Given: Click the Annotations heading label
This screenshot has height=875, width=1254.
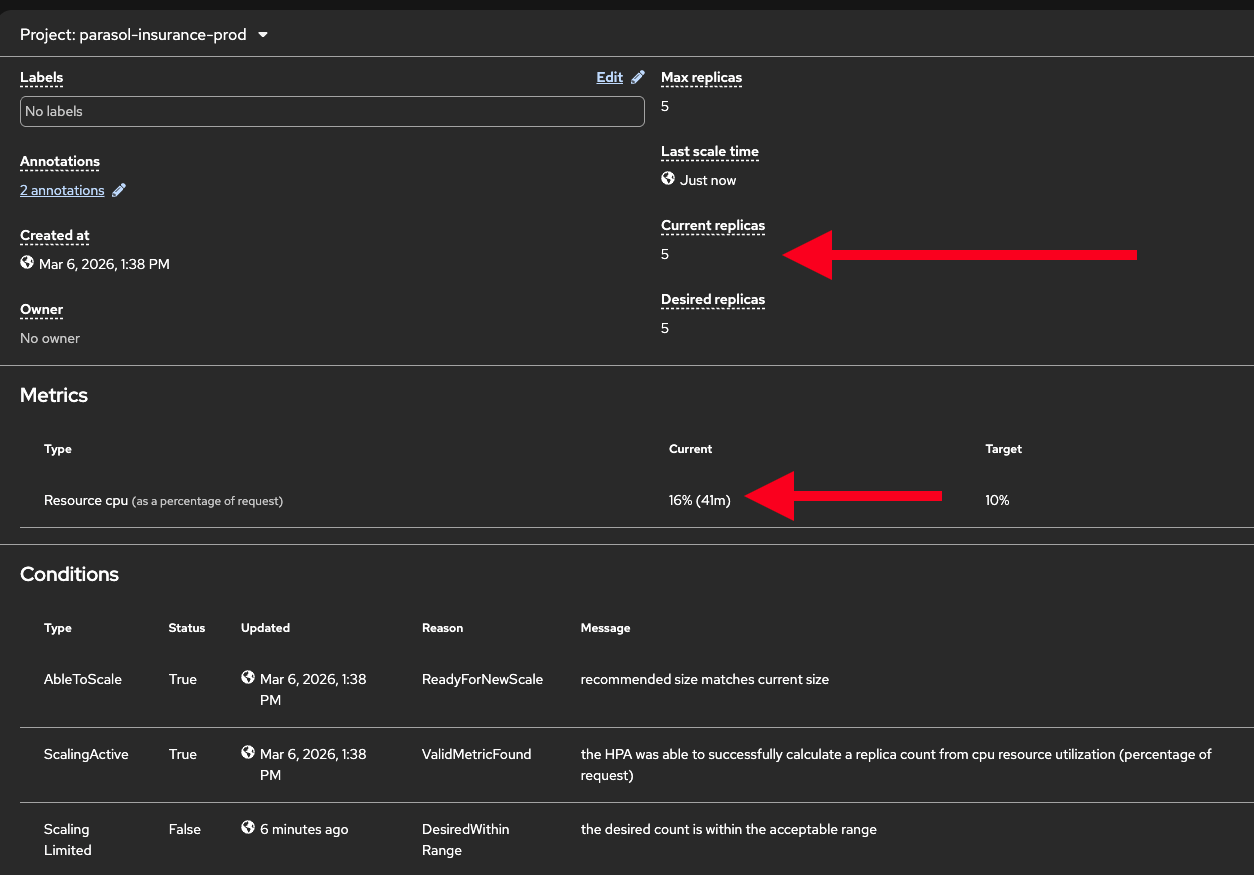Looking at the screenshot, I should coord(60,161).
